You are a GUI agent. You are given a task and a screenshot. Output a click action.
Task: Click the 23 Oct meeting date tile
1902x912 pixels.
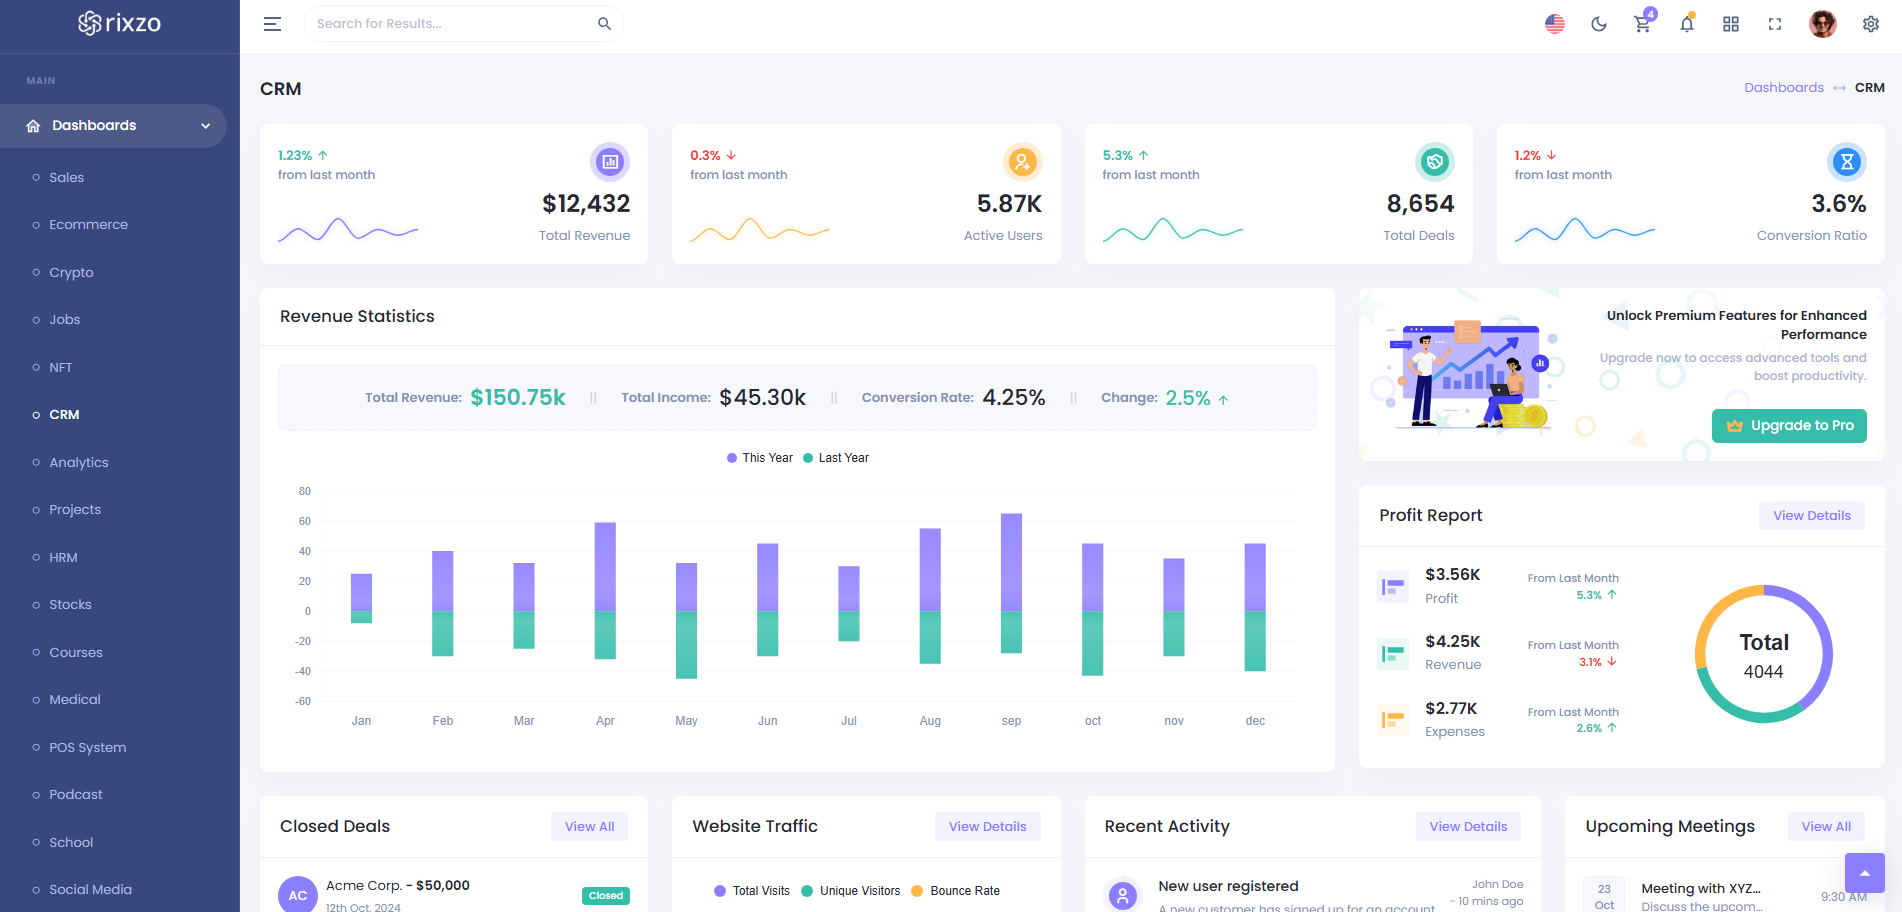pyautogui.click(x=1604, y=896)
